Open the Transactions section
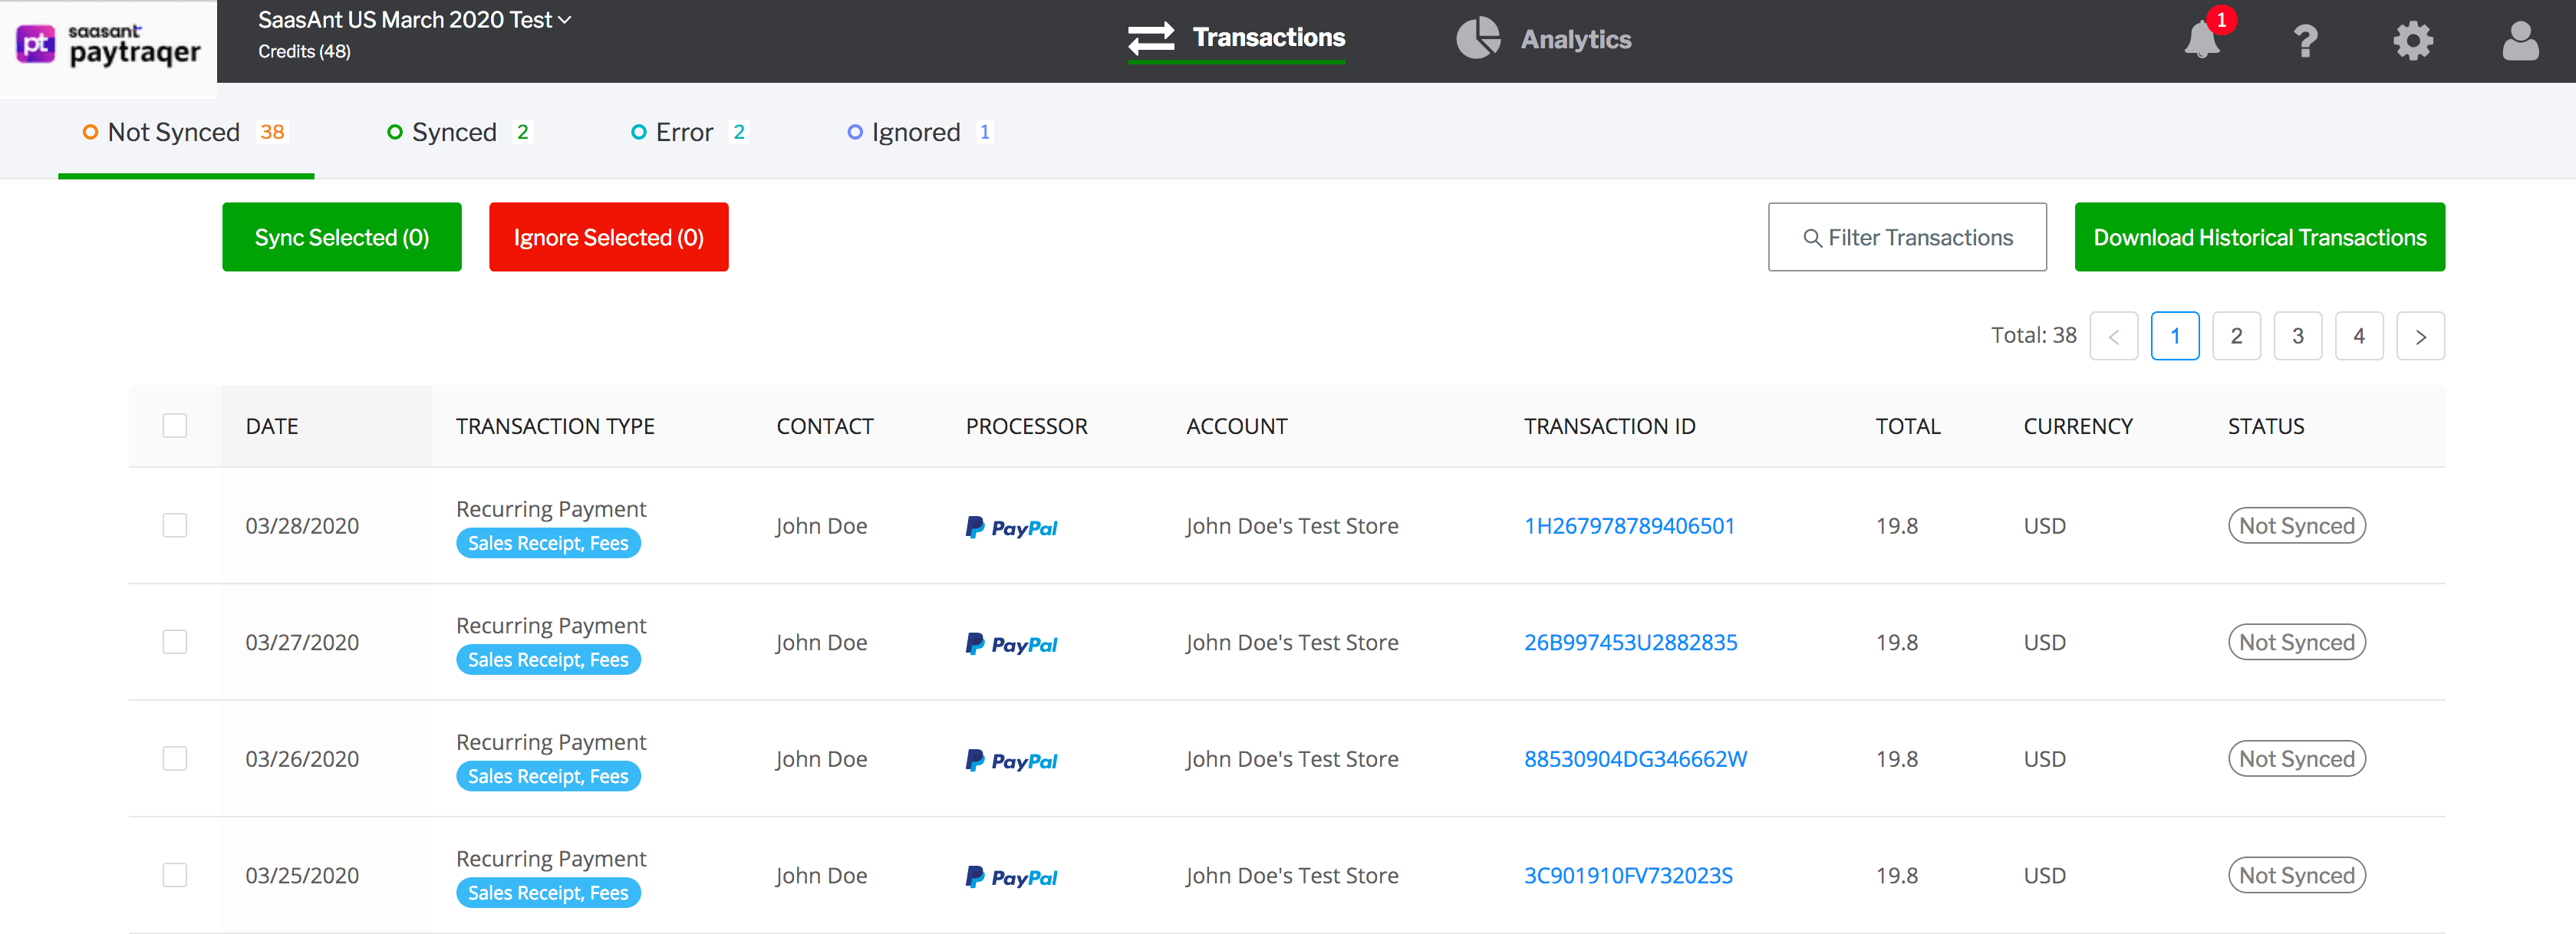 tap(1236, 38)
